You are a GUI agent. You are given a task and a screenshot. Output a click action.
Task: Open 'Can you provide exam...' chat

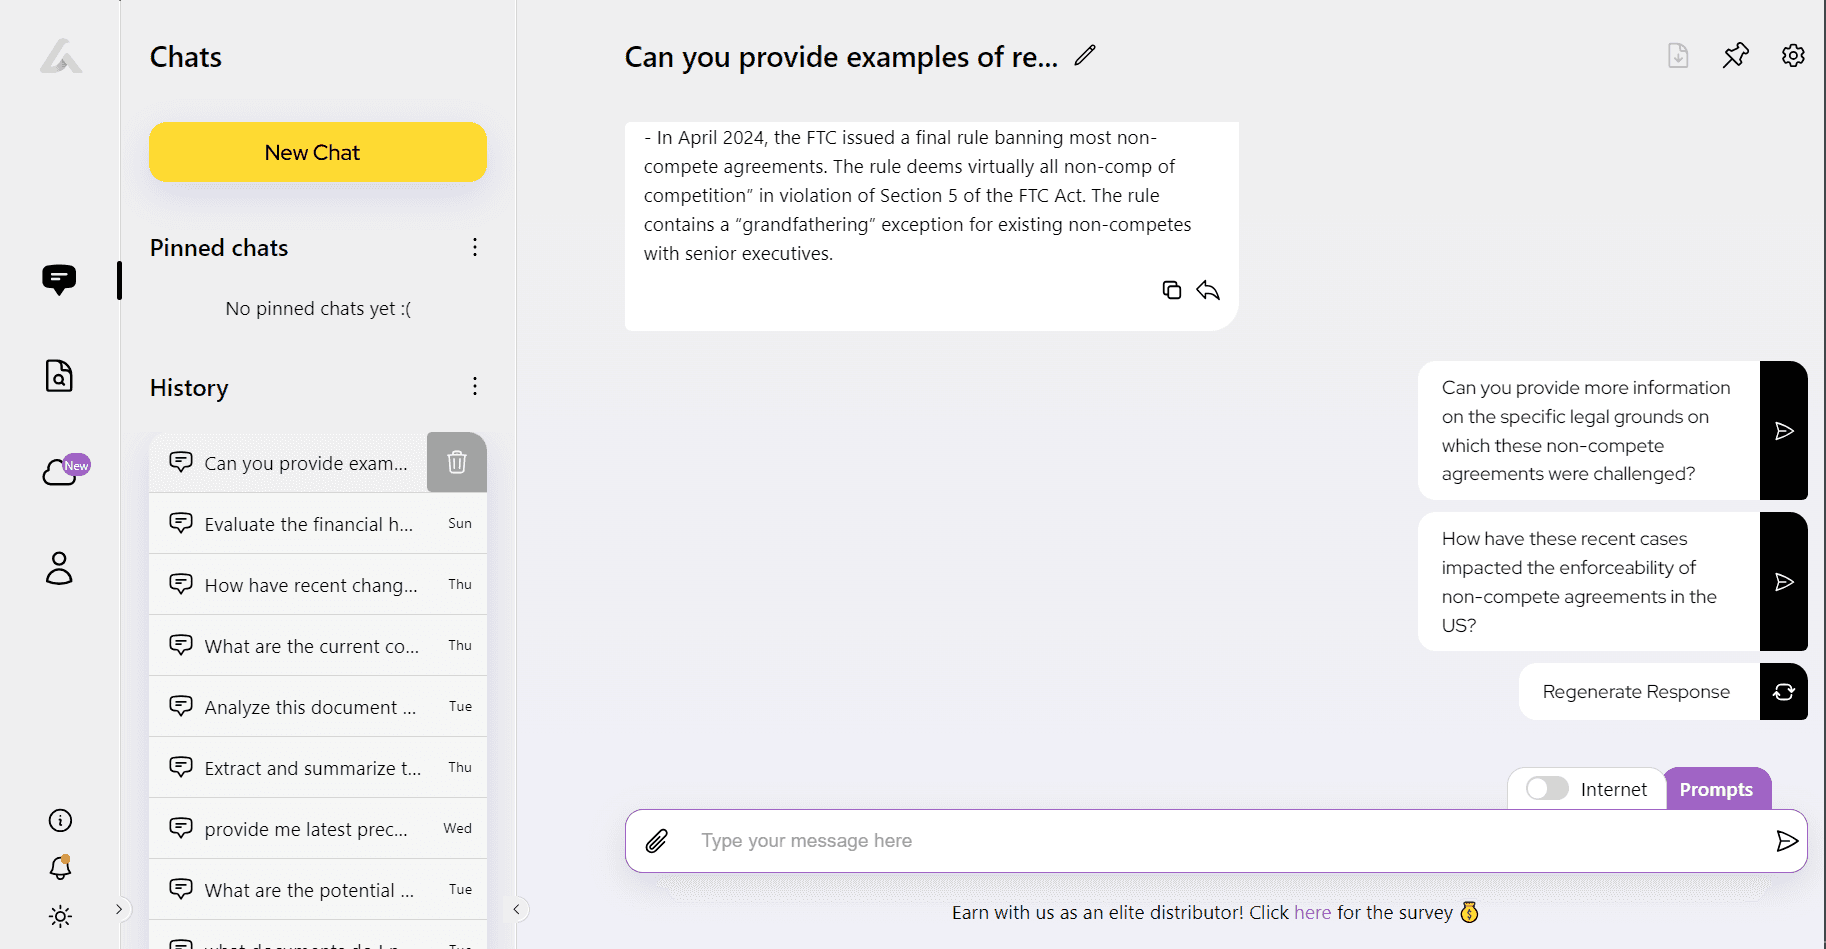[288, 462]
